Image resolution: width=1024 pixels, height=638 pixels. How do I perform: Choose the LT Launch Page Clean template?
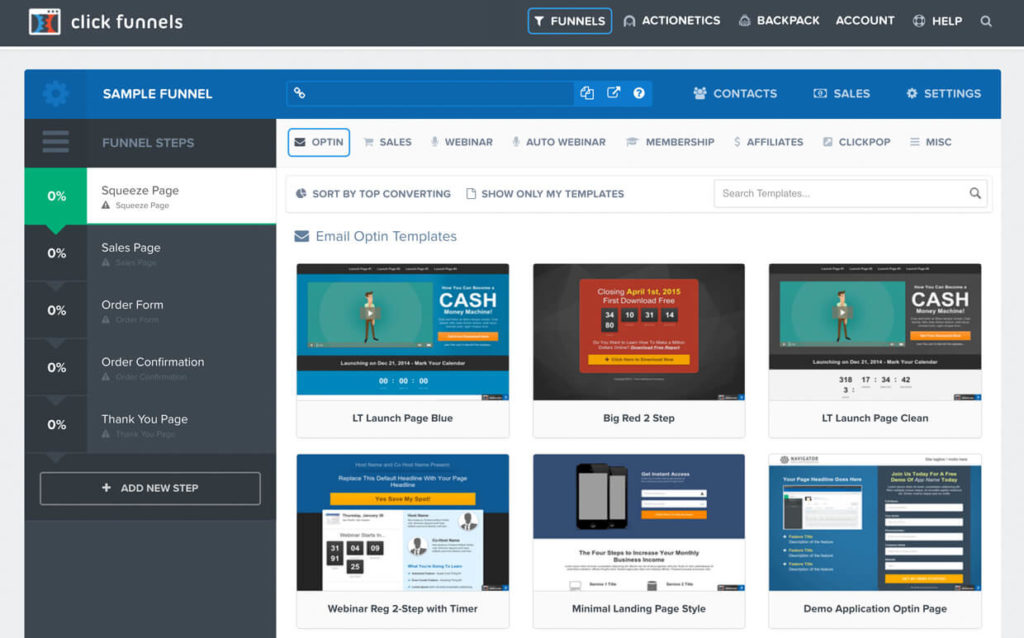[875, 350]
